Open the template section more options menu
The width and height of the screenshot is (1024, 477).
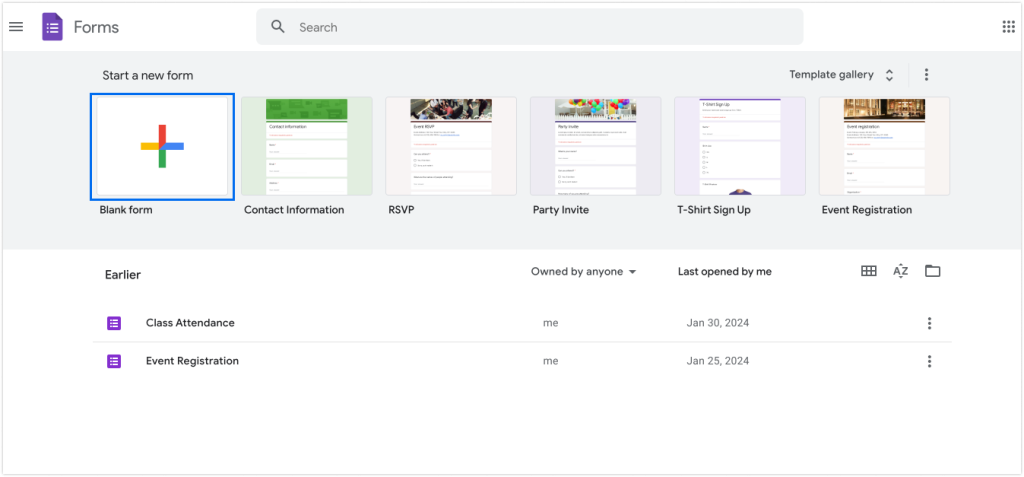(926, 74)
